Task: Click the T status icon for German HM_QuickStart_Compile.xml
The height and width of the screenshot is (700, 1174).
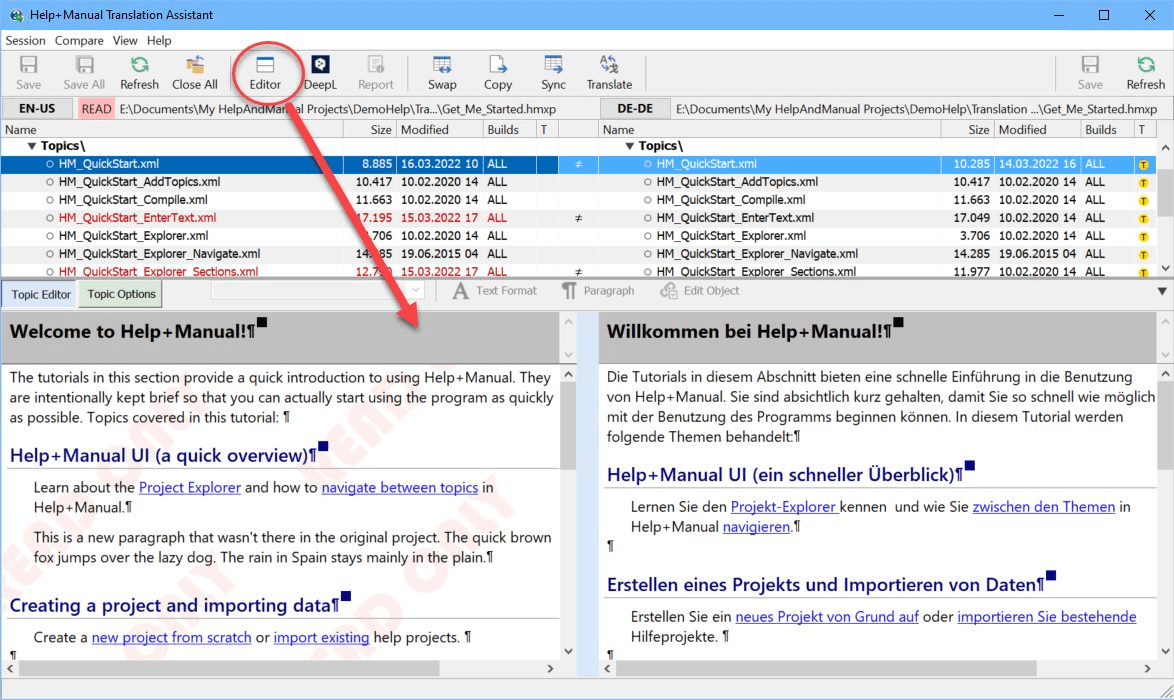Action: pos(1143,200)
